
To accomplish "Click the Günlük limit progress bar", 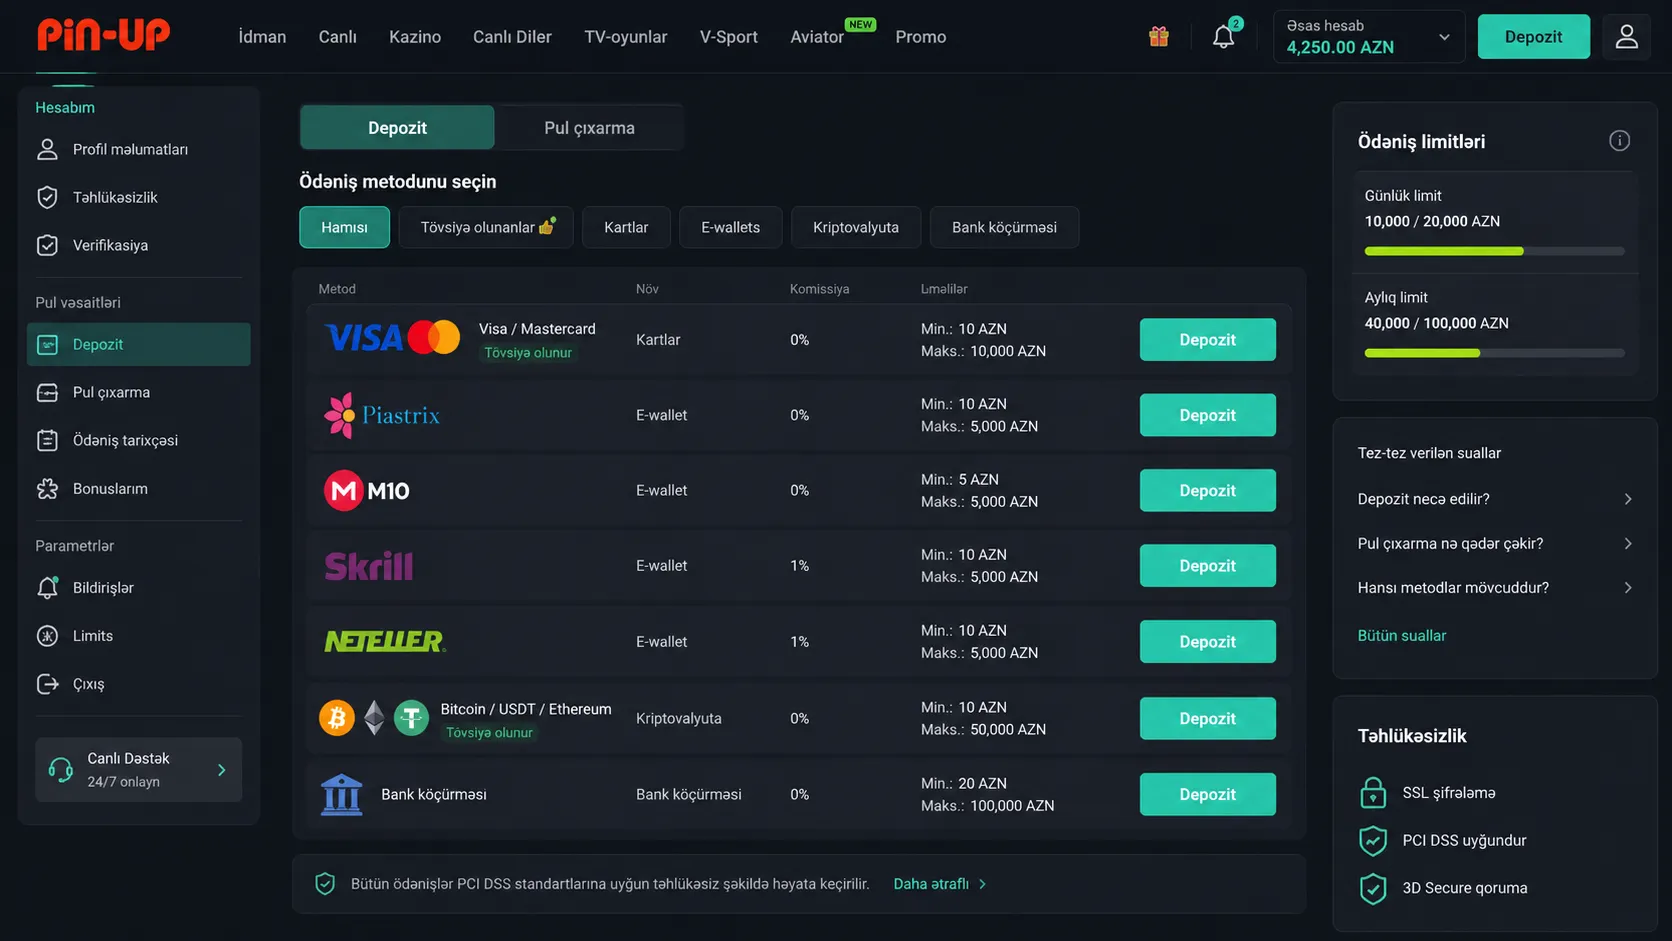I will [x=1495, y=251].
